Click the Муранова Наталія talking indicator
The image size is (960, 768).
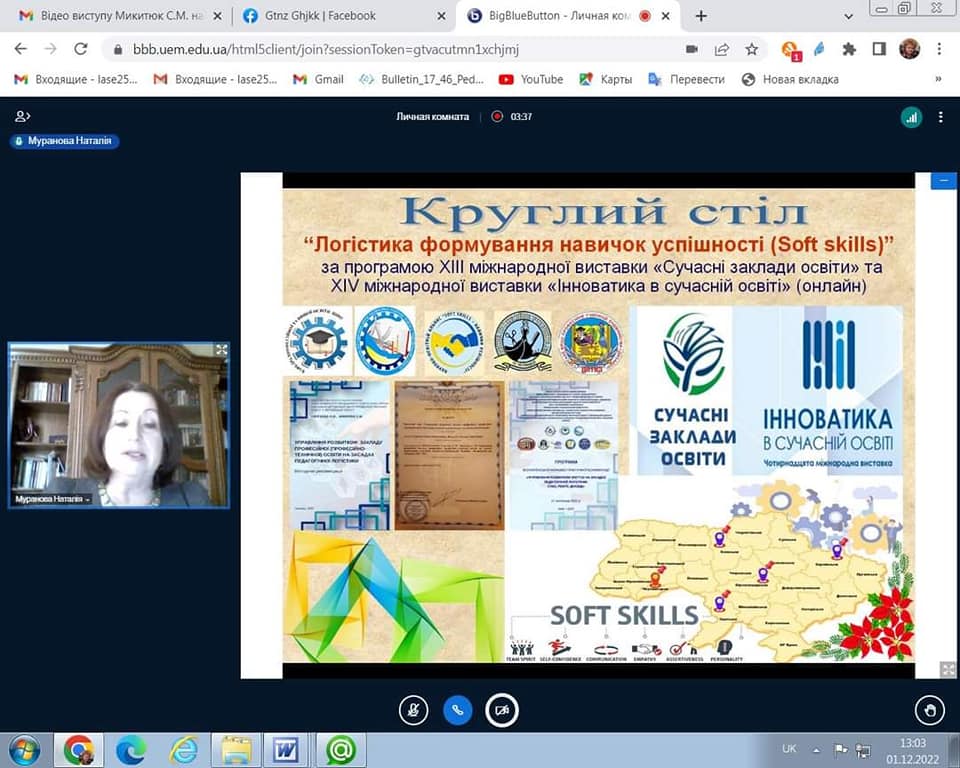pyautogui.click(x=65, y=142)
